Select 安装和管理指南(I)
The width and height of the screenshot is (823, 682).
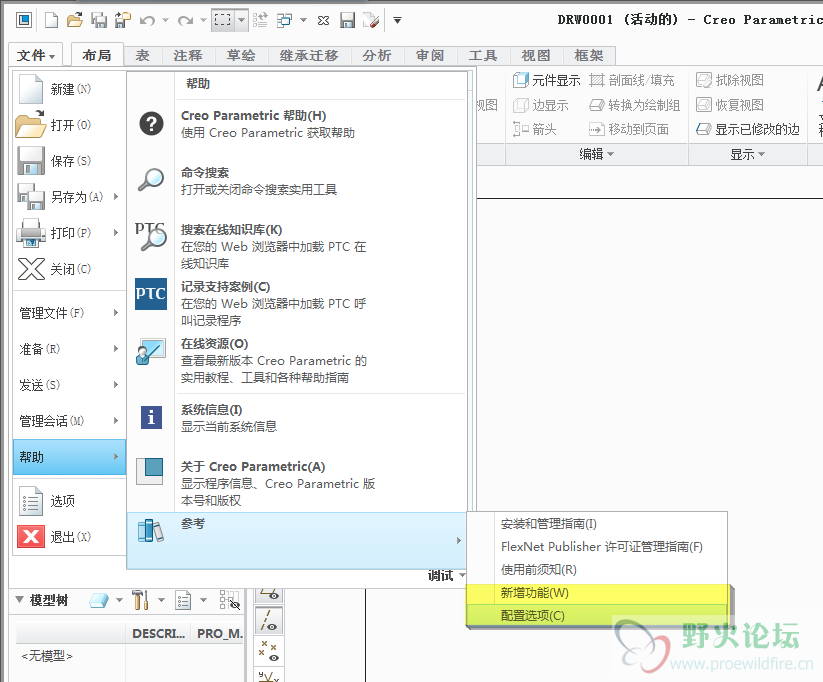597,523
